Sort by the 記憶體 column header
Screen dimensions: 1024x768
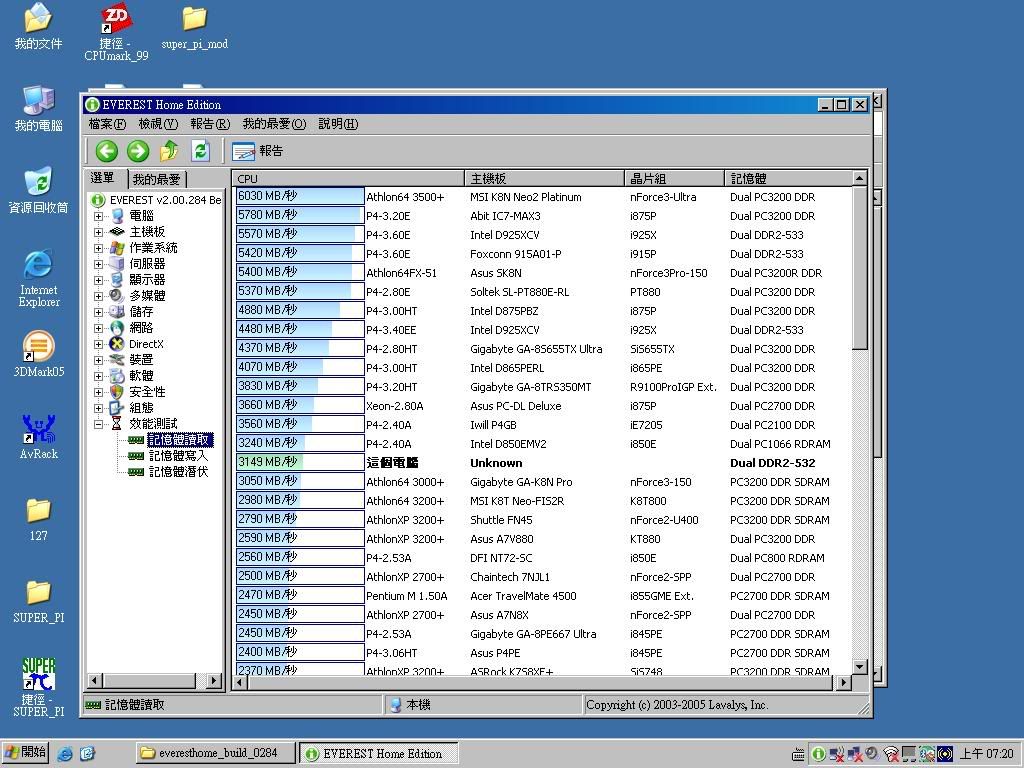(788, 178)
